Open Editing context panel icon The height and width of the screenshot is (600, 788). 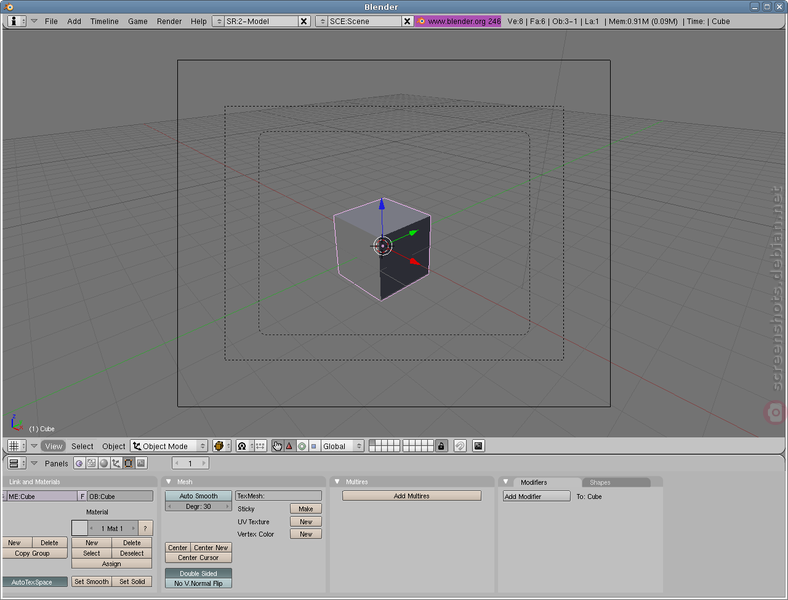(129, 463)
